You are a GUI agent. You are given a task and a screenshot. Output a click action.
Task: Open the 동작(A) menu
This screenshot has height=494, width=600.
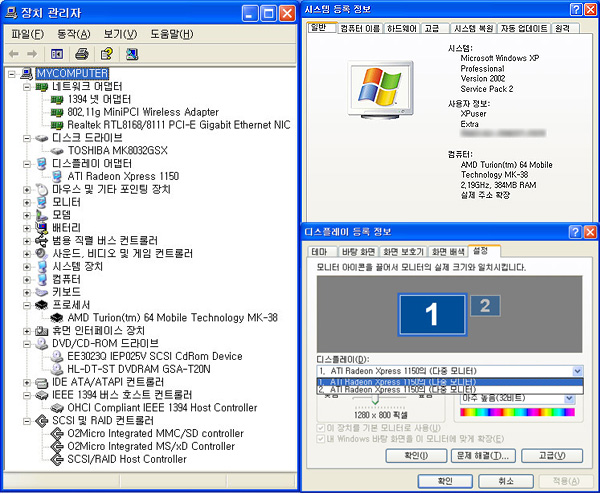coord(73,34)
